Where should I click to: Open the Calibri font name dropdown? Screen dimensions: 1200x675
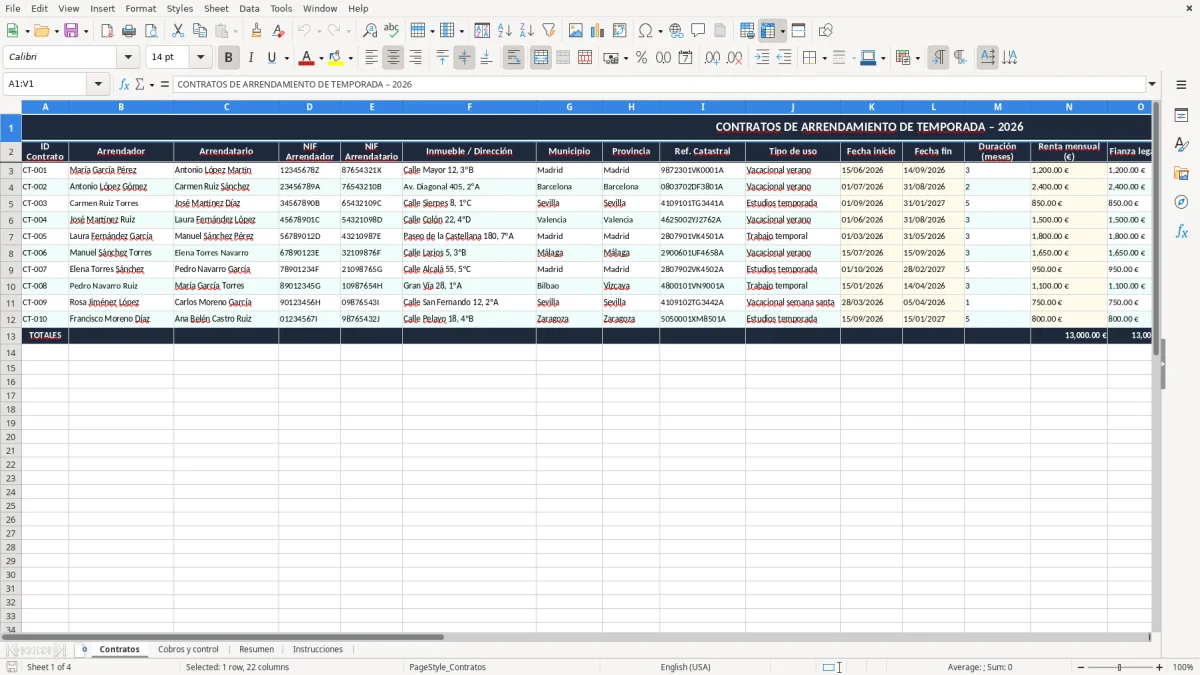pos(129,58)
